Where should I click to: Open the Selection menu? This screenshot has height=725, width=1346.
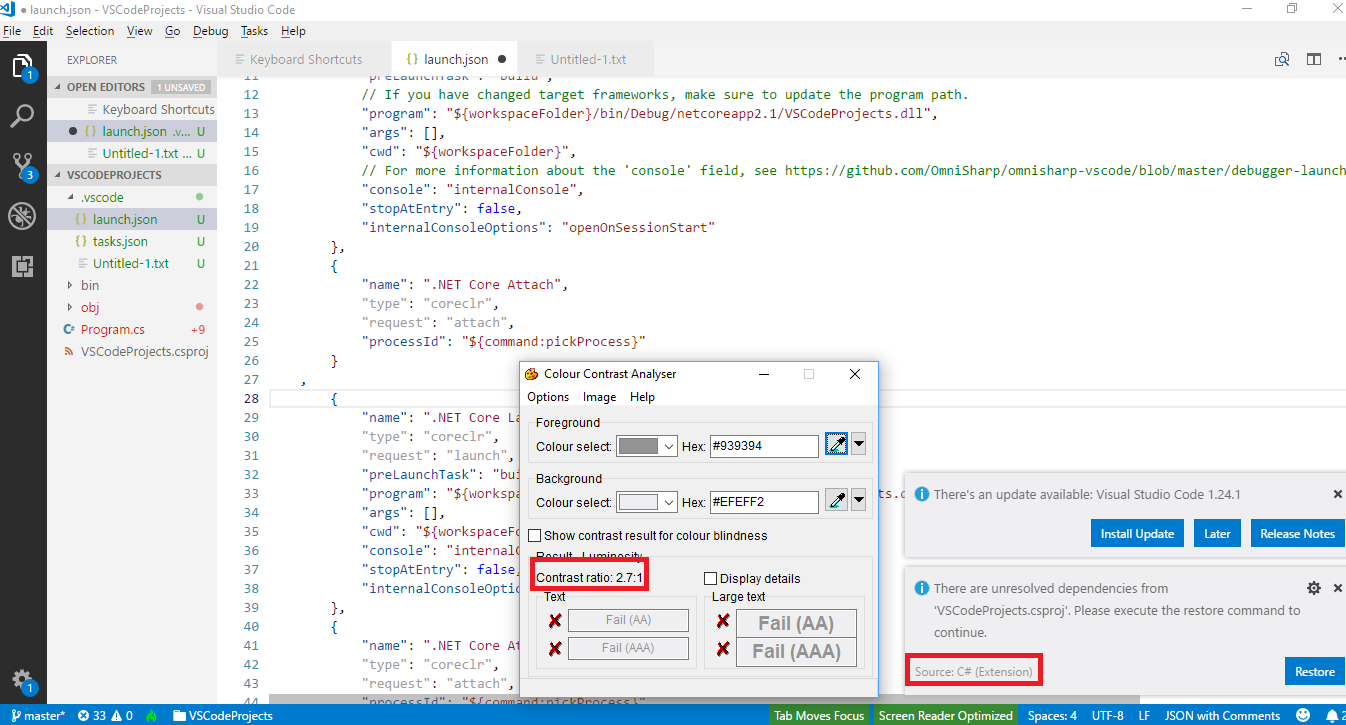(x=90, y=31)
